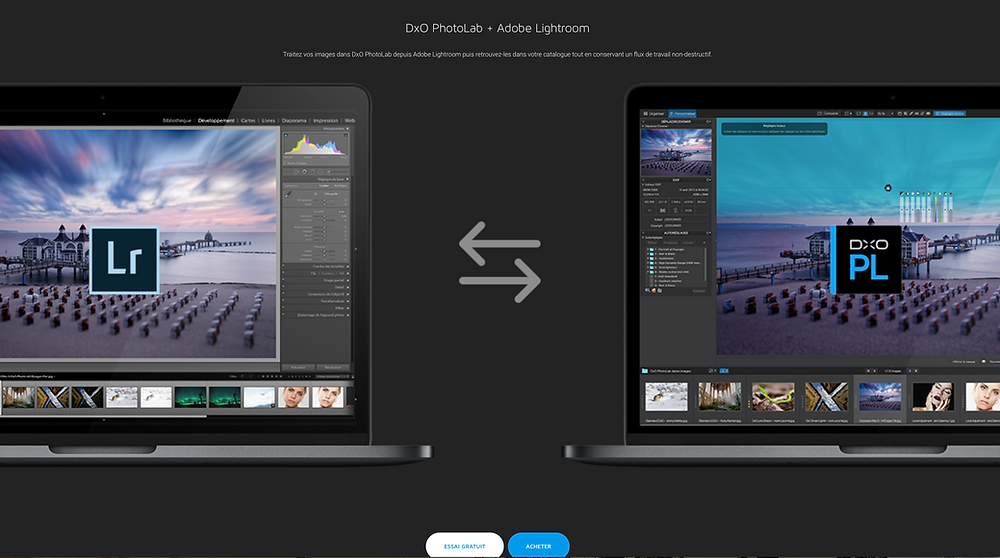Pick the white balance eyedropper in Lightroom

[288, 195]
